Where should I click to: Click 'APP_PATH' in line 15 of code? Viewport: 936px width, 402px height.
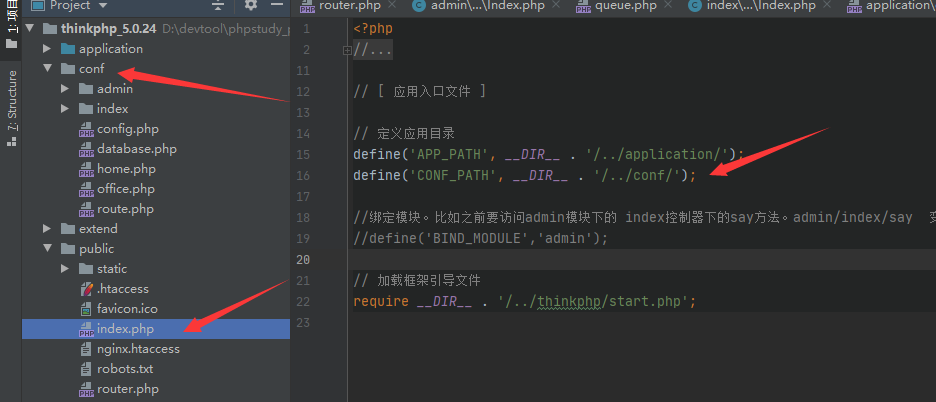tap(449, 155)
